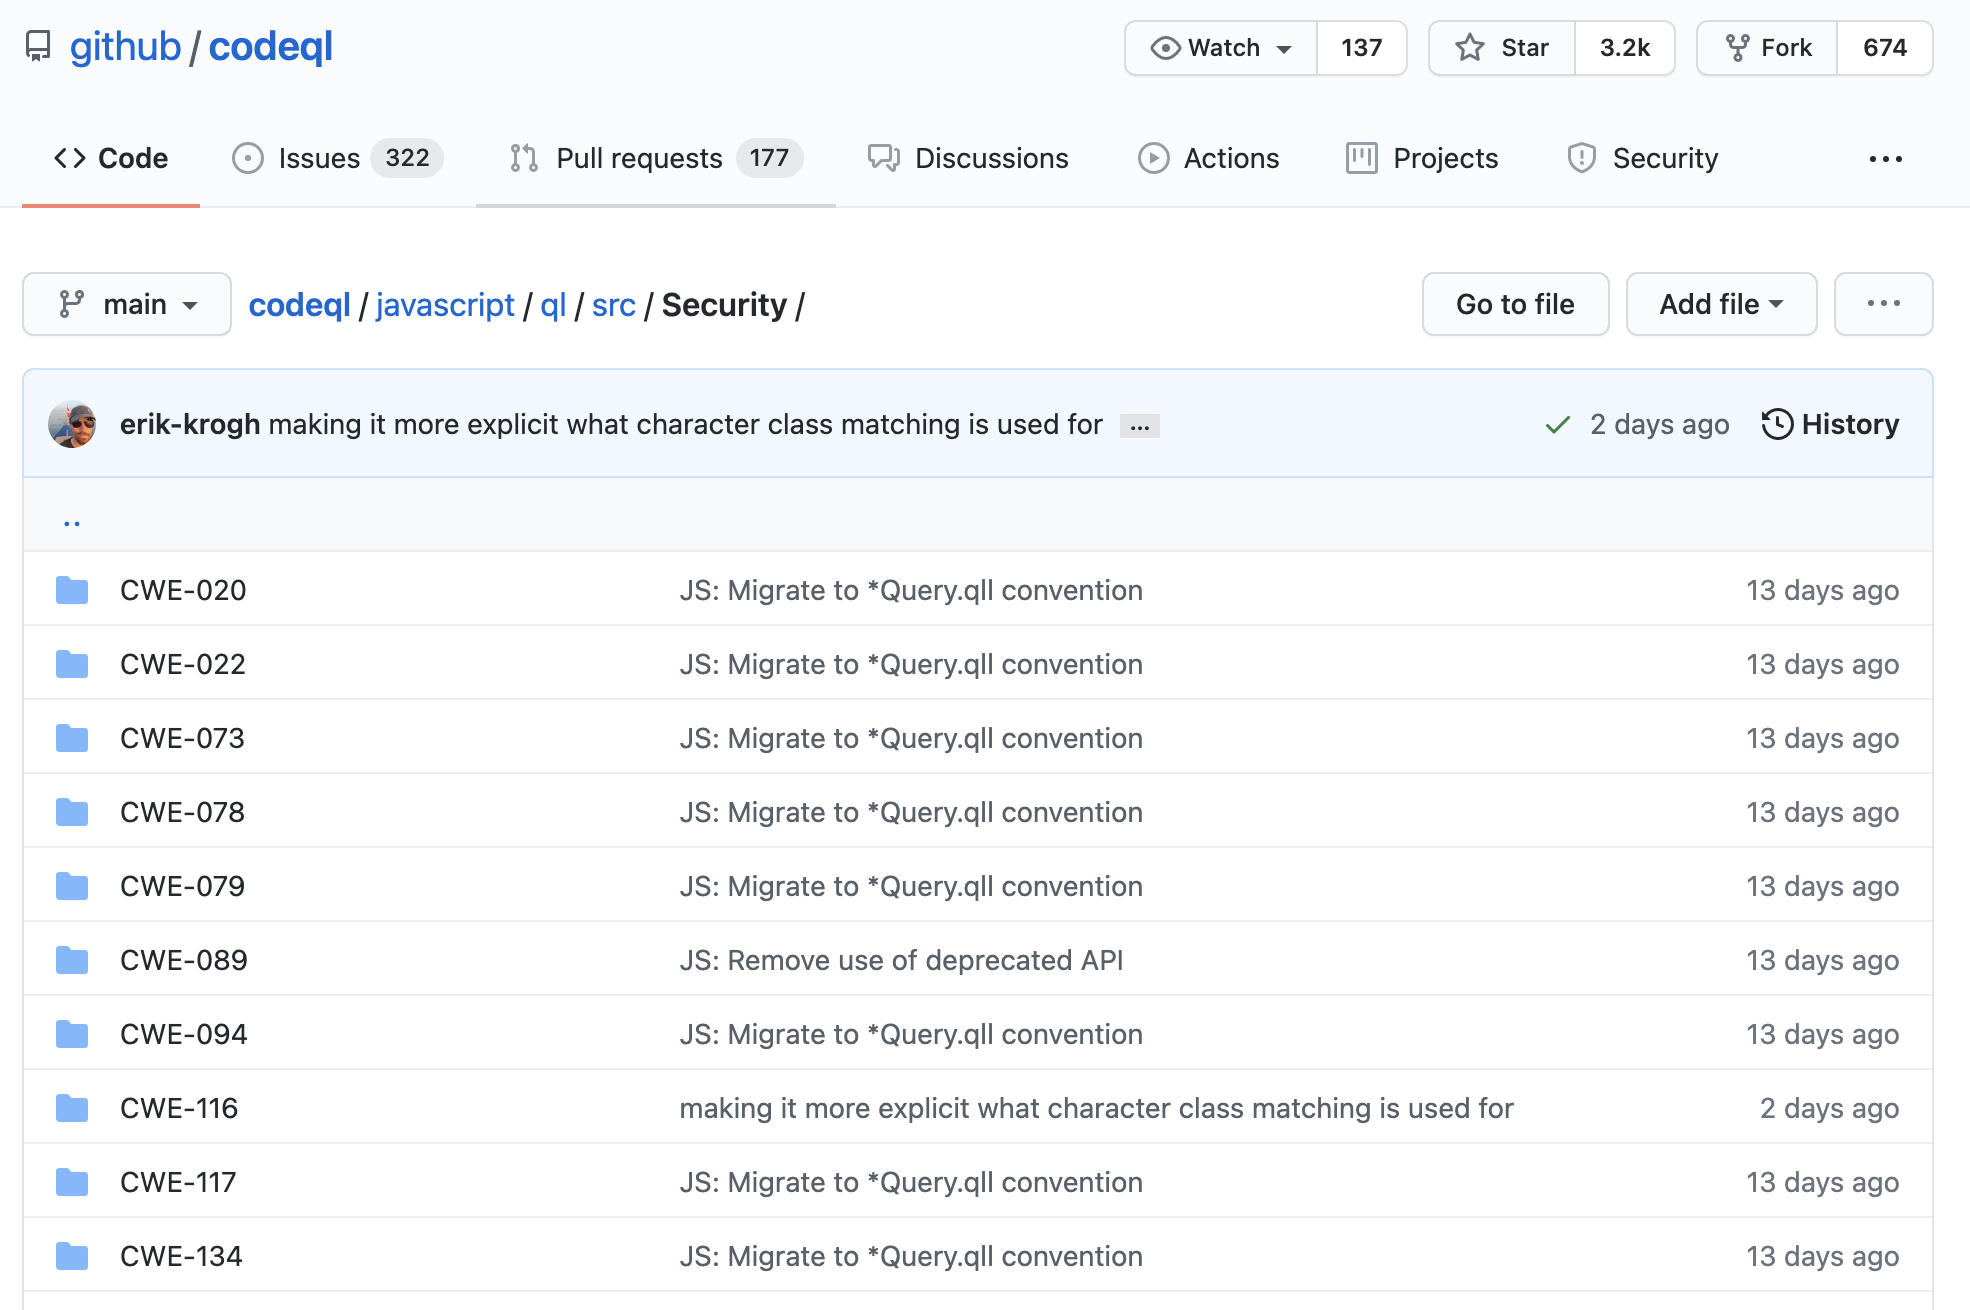Click the CWE-116 folder icon

click(x=72, y=1108)
